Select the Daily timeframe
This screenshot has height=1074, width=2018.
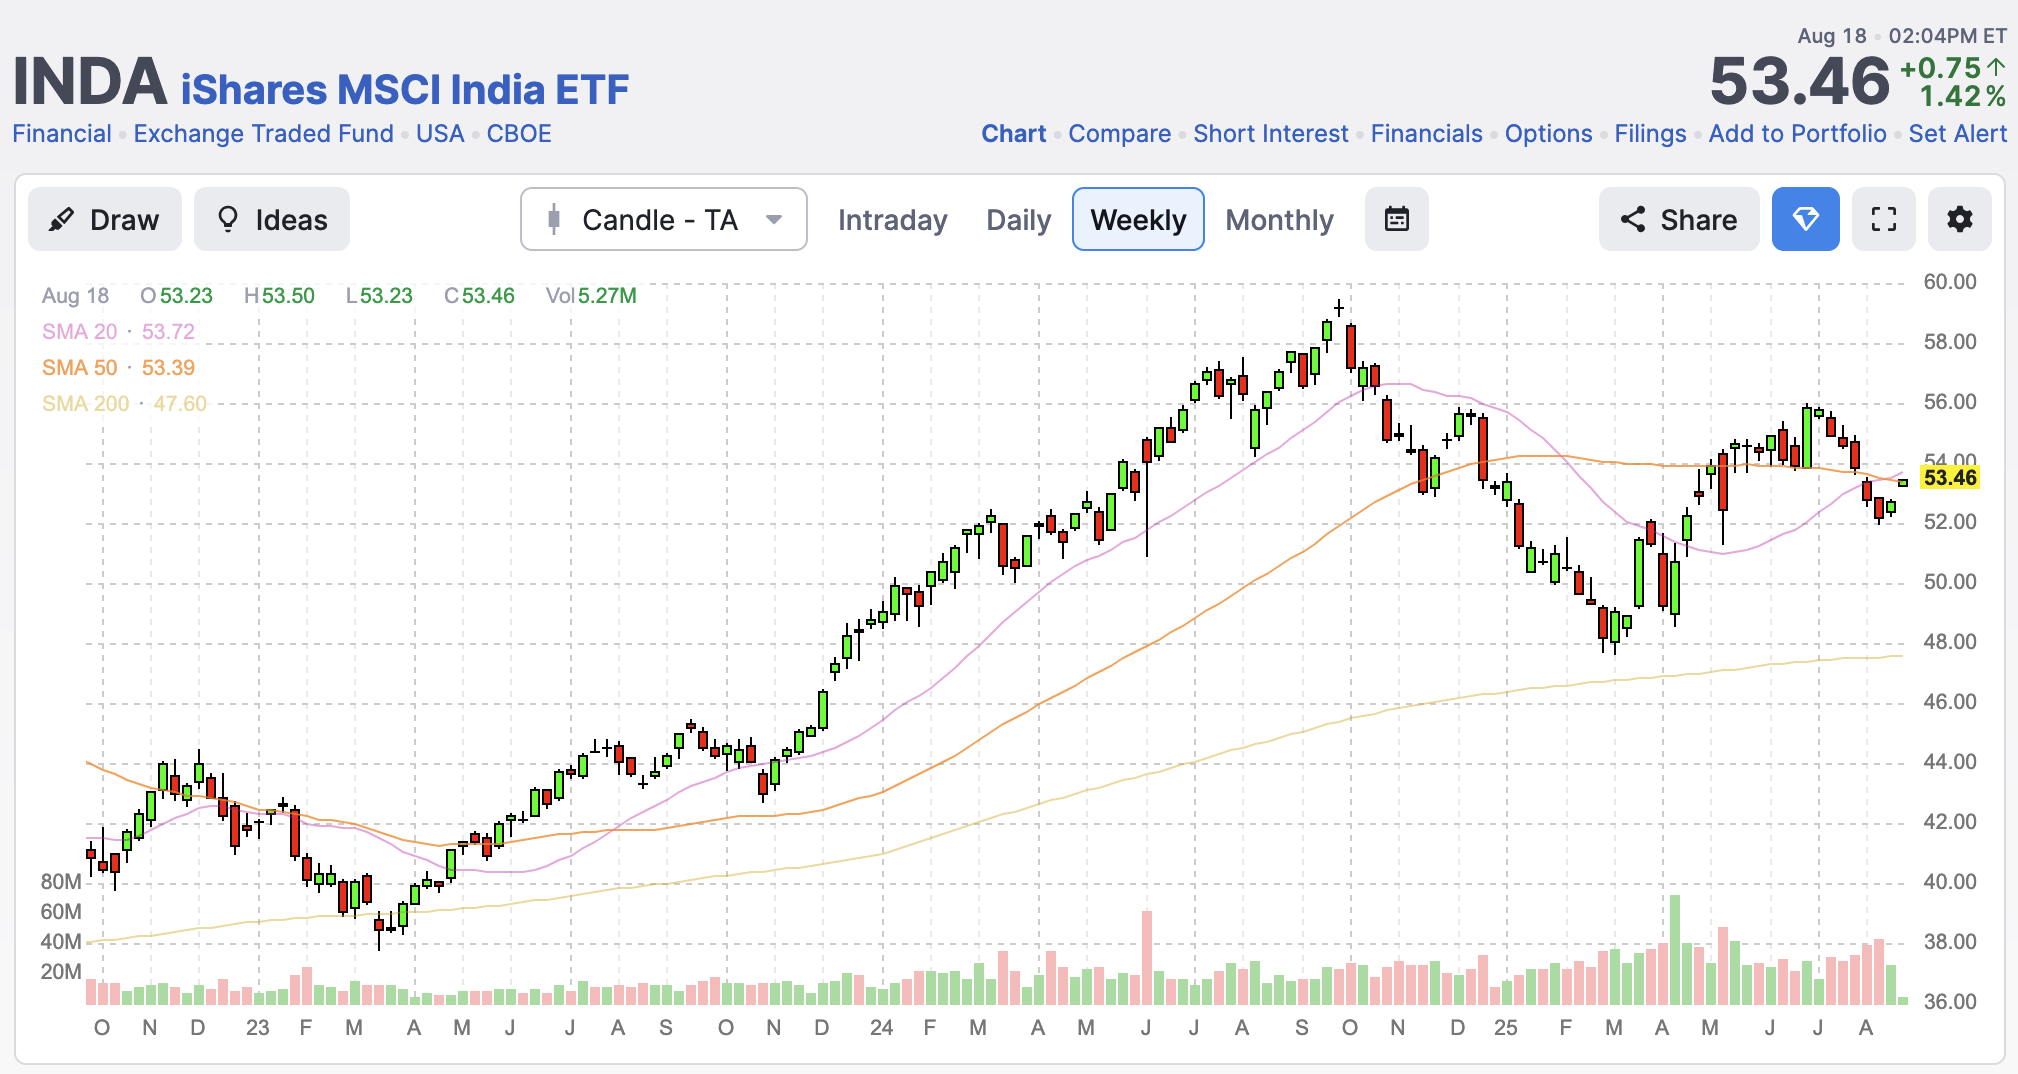click(x=1018, y=220)
